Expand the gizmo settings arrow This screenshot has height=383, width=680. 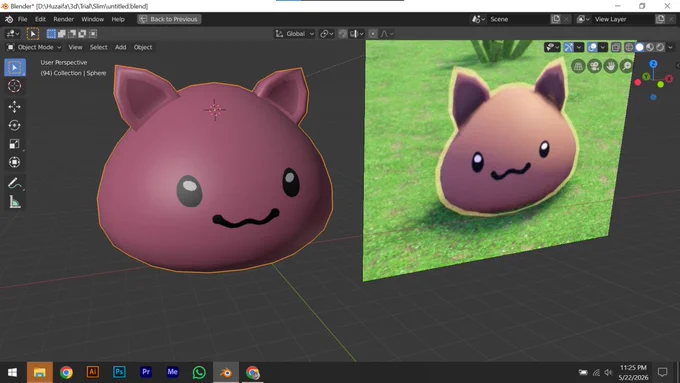[x=579, y=47]
